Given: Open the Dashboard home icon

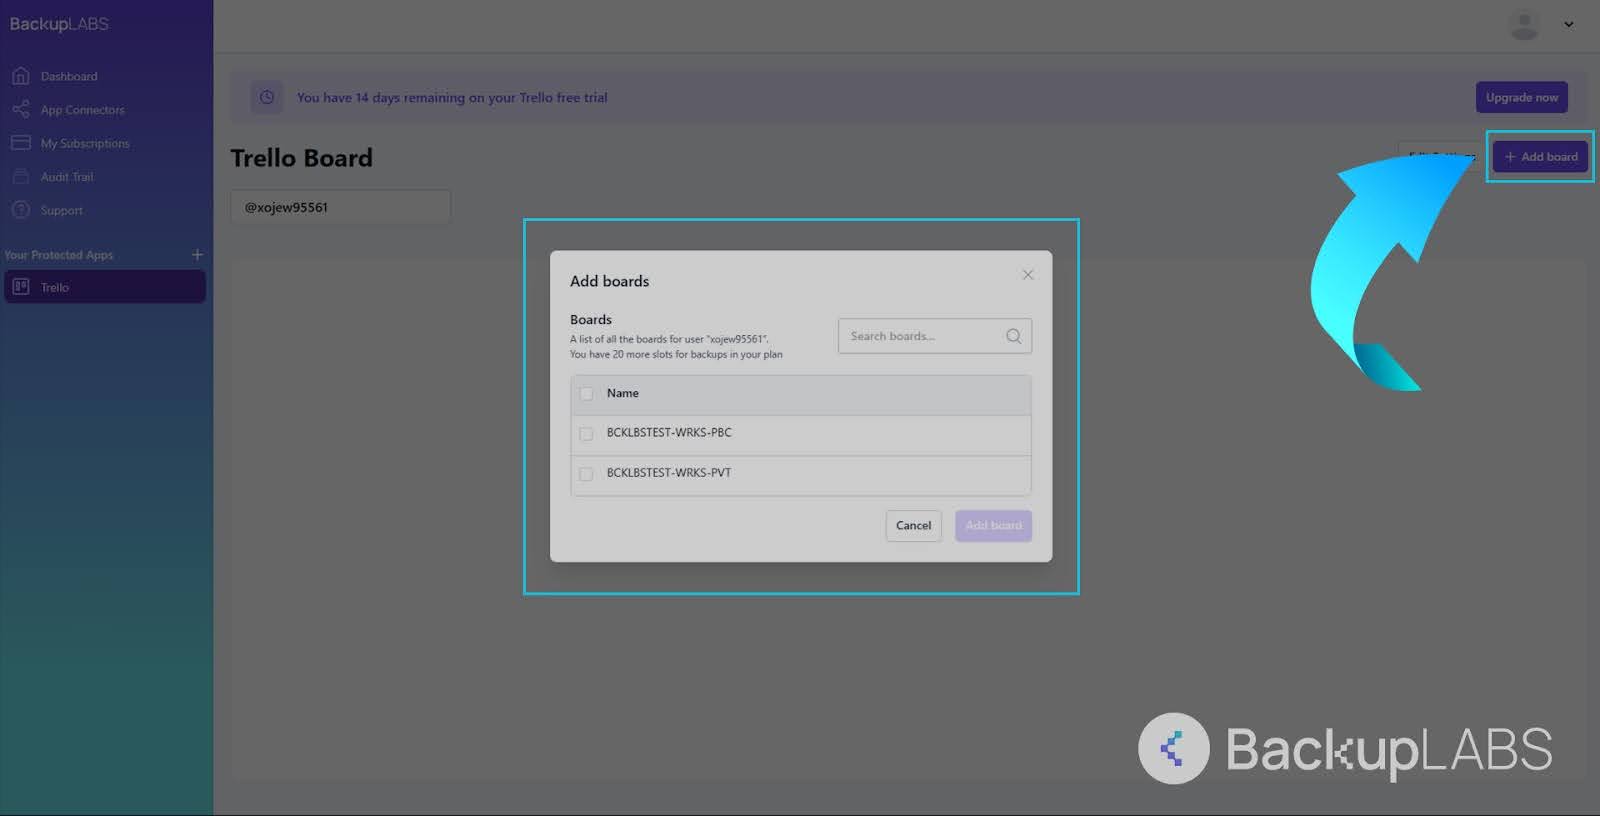Looking at the screenshot, I should pyautogui.click(x=20, y=76).
